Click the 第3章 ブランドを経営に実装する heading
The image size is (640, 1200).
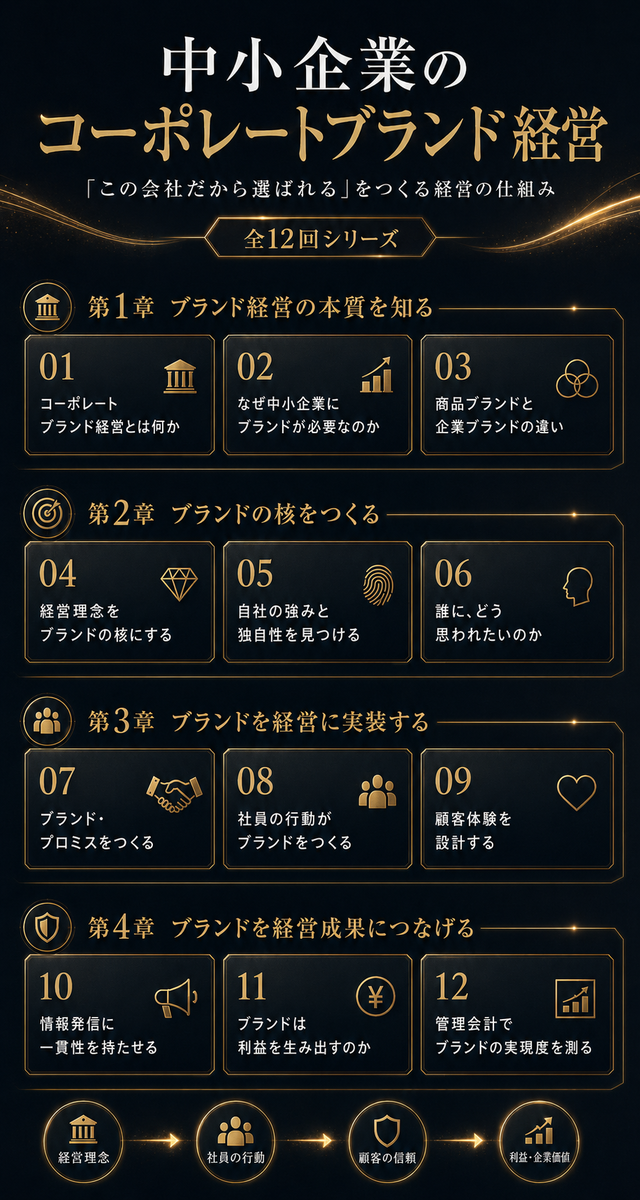[258, 721]
